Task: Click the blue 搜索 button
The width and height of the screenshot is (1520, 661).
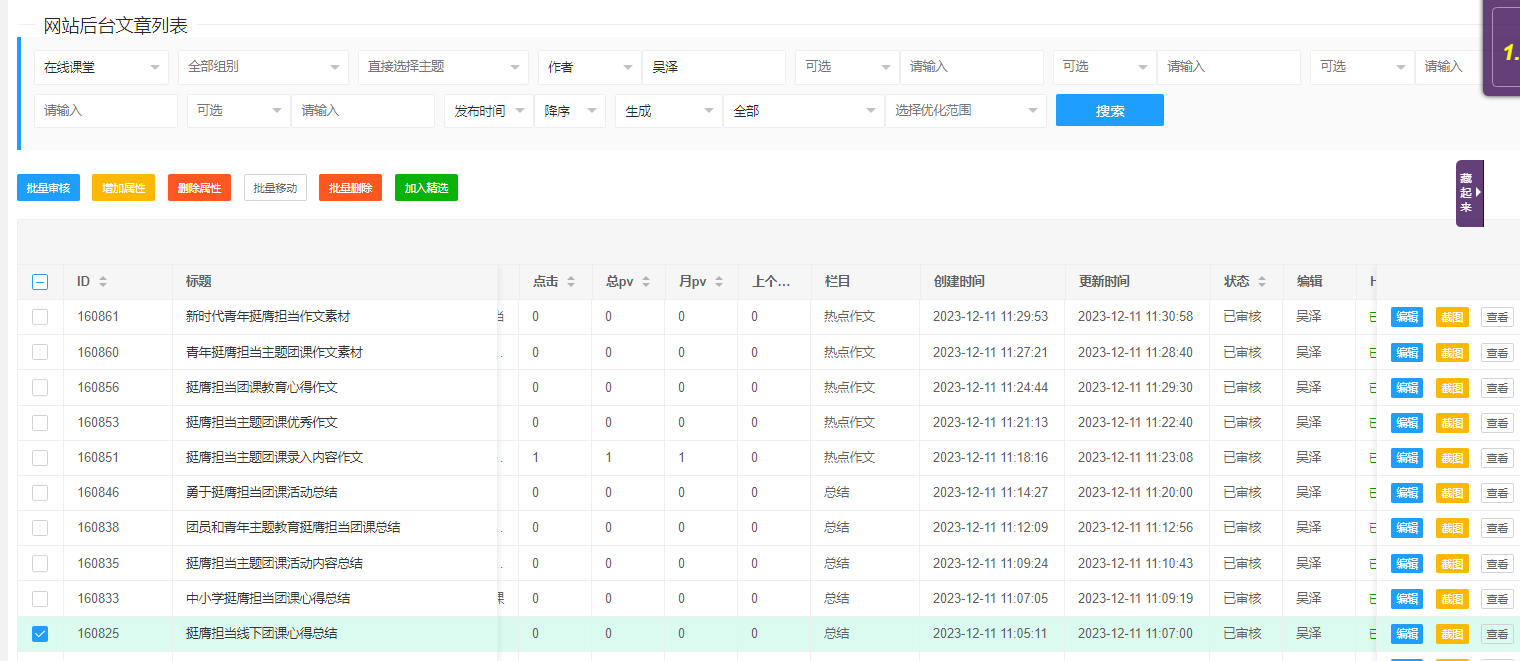Action: pos(1109,111)
